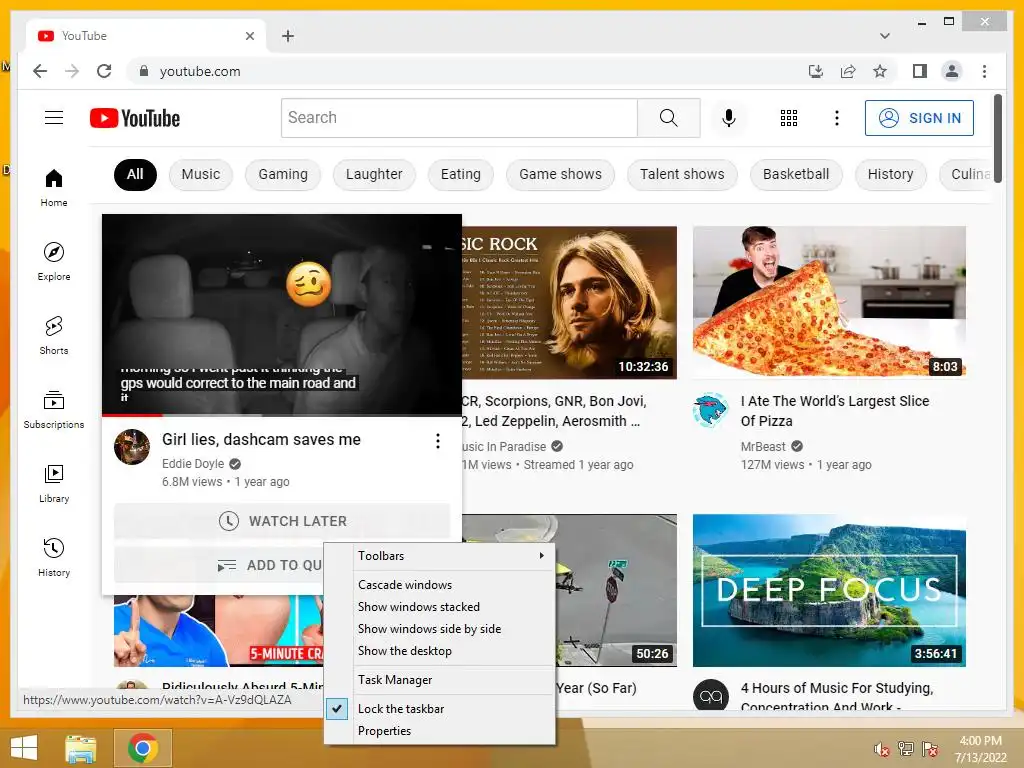Select the Gaming filter chip
Viewport: 1024px width, 768px height.
[x=283, y=174]
